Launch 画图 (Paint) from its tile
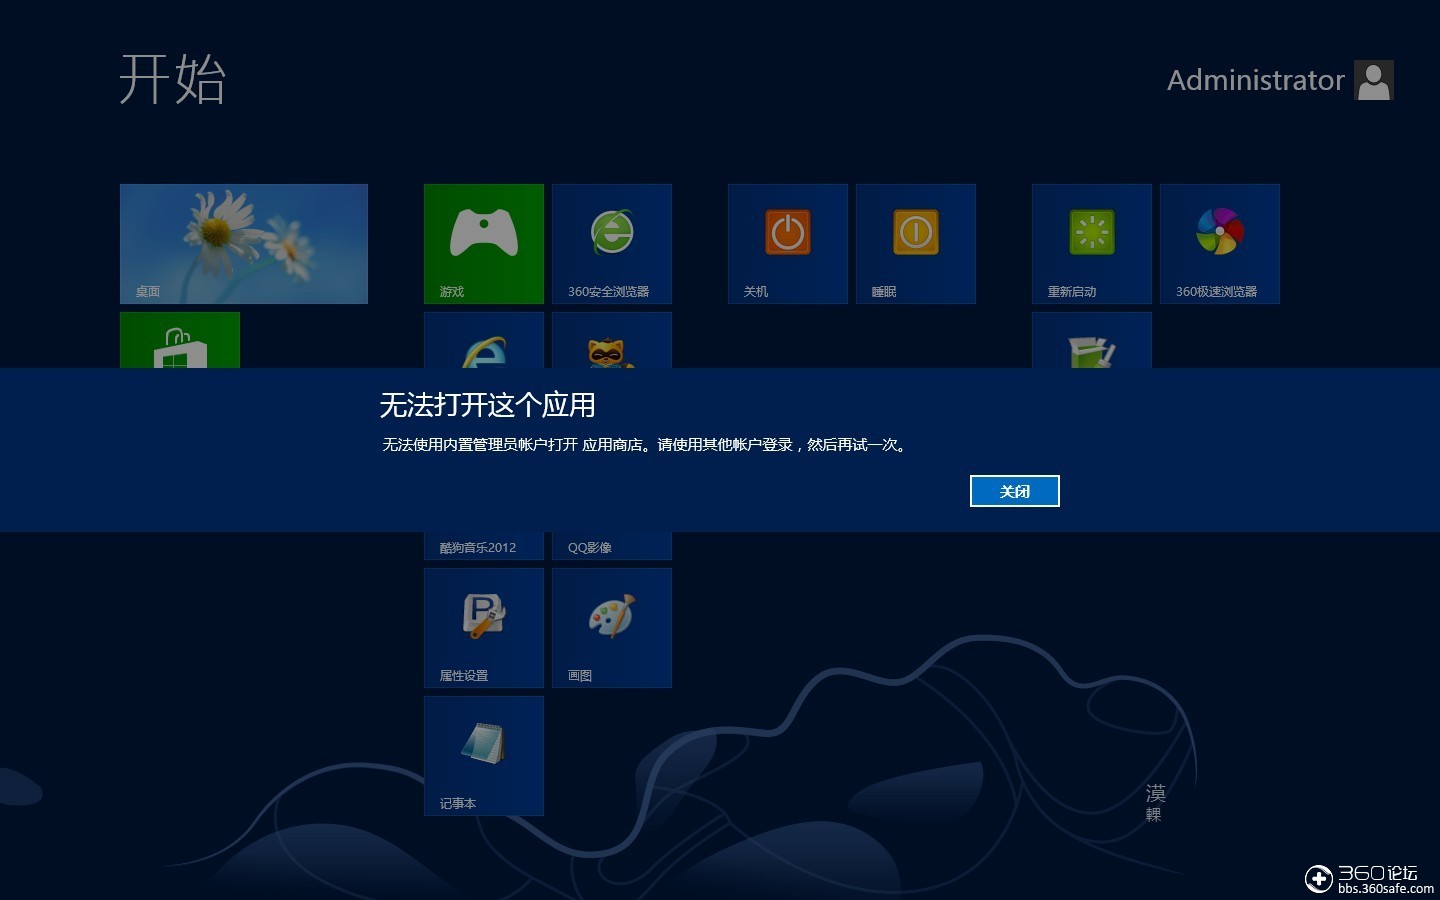1440x900 pixels. coord(611,627)
